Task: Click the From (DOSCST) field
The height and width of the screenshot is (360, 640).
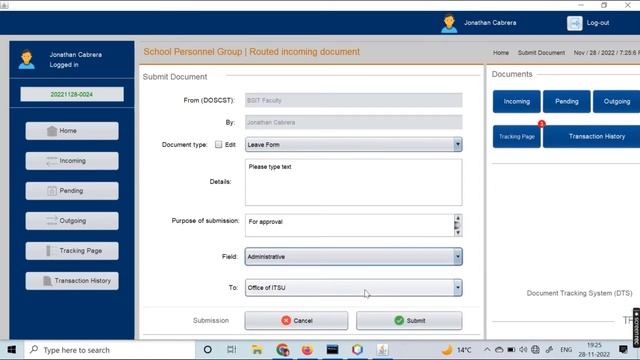Action: (x=353, y=100)
